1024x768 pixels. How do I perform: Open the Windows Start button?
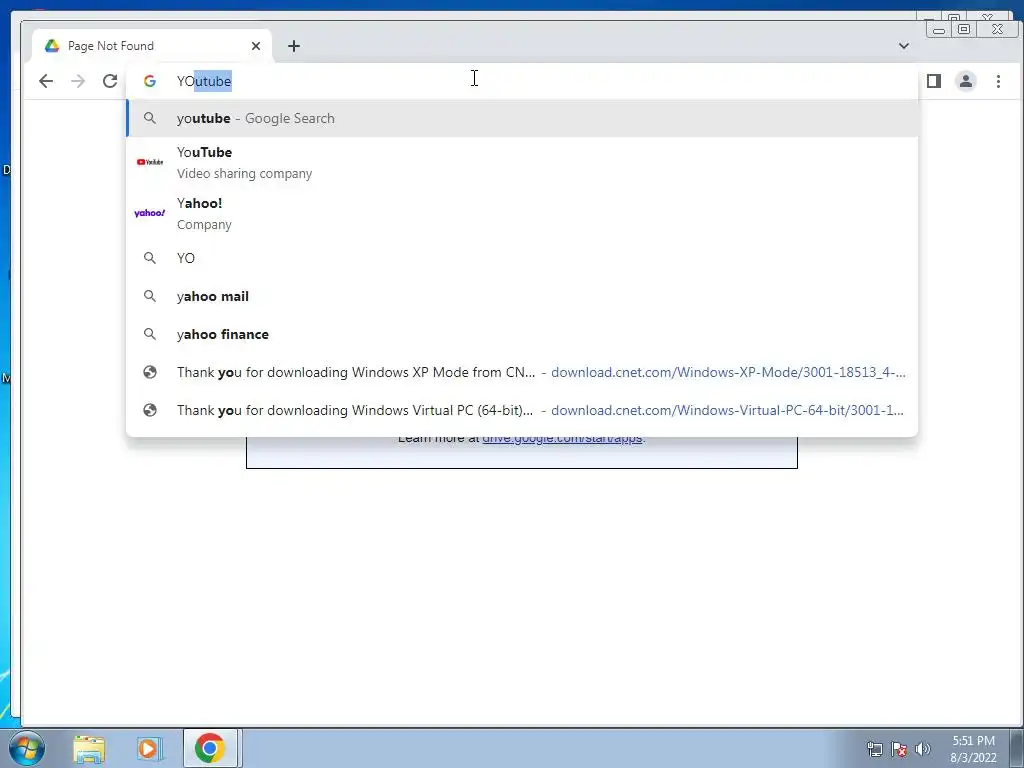(x=26, y=748)
